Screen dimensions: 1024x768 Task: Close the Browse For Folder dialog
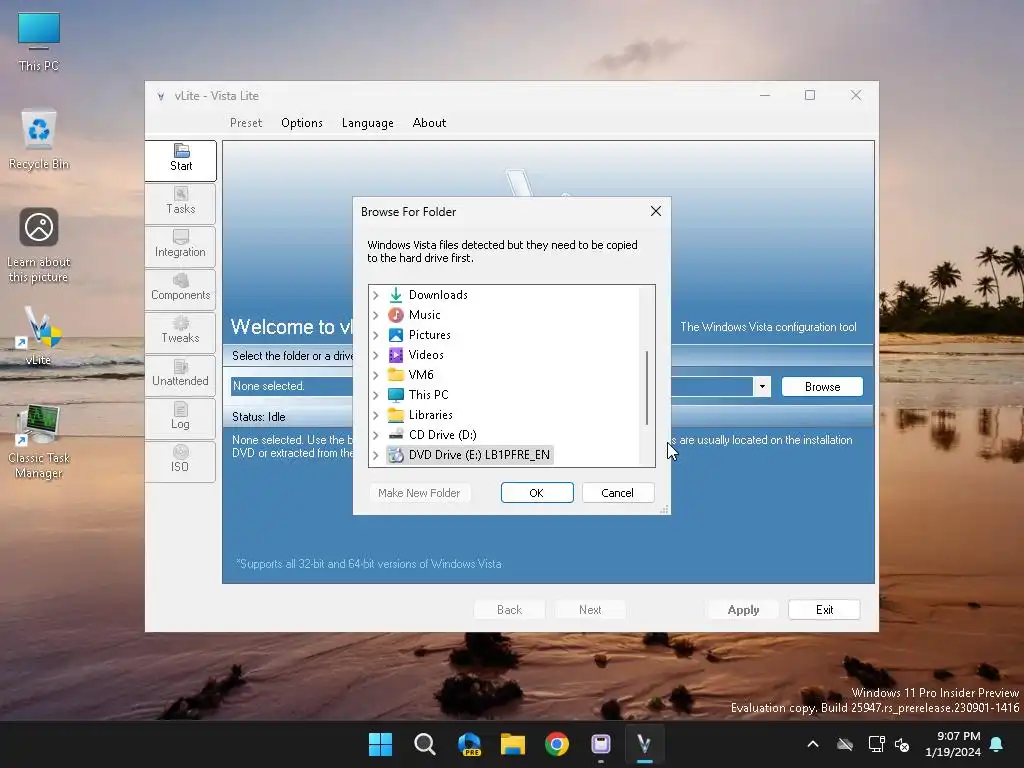coord(656,211)
